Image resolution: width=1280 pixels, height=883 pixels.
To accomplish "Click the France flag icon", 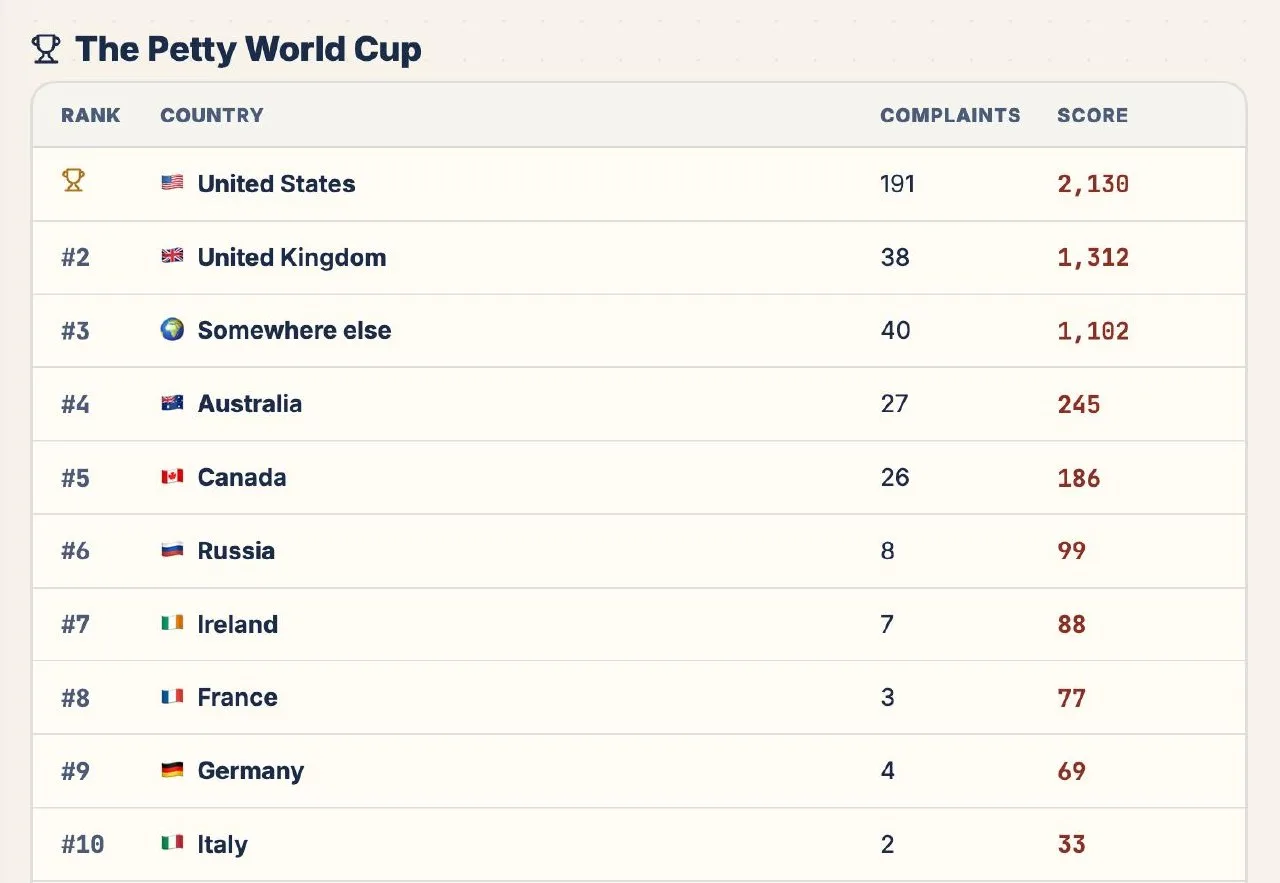I will click(172, 696).
